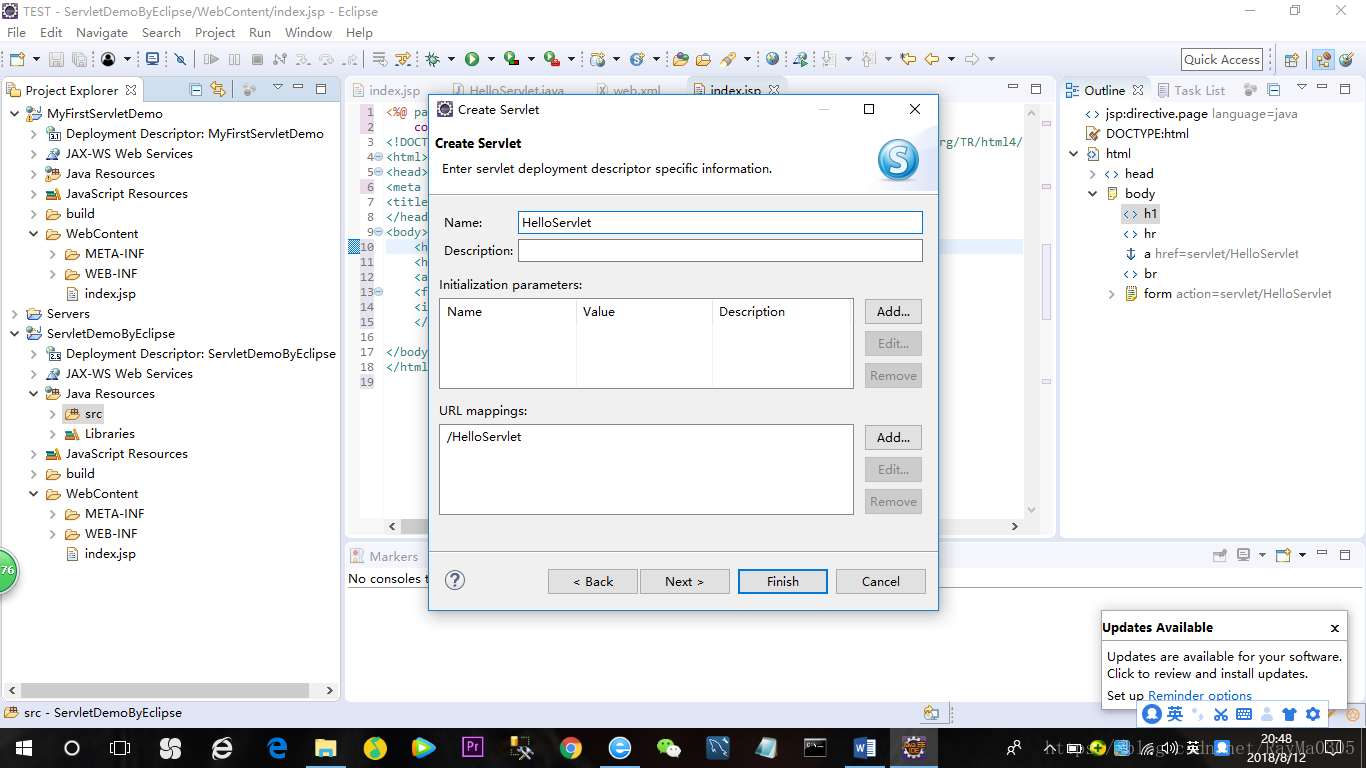Click the Collapse All icon in Outline view
The image size is (1366, 768).
pos(1274,90)
